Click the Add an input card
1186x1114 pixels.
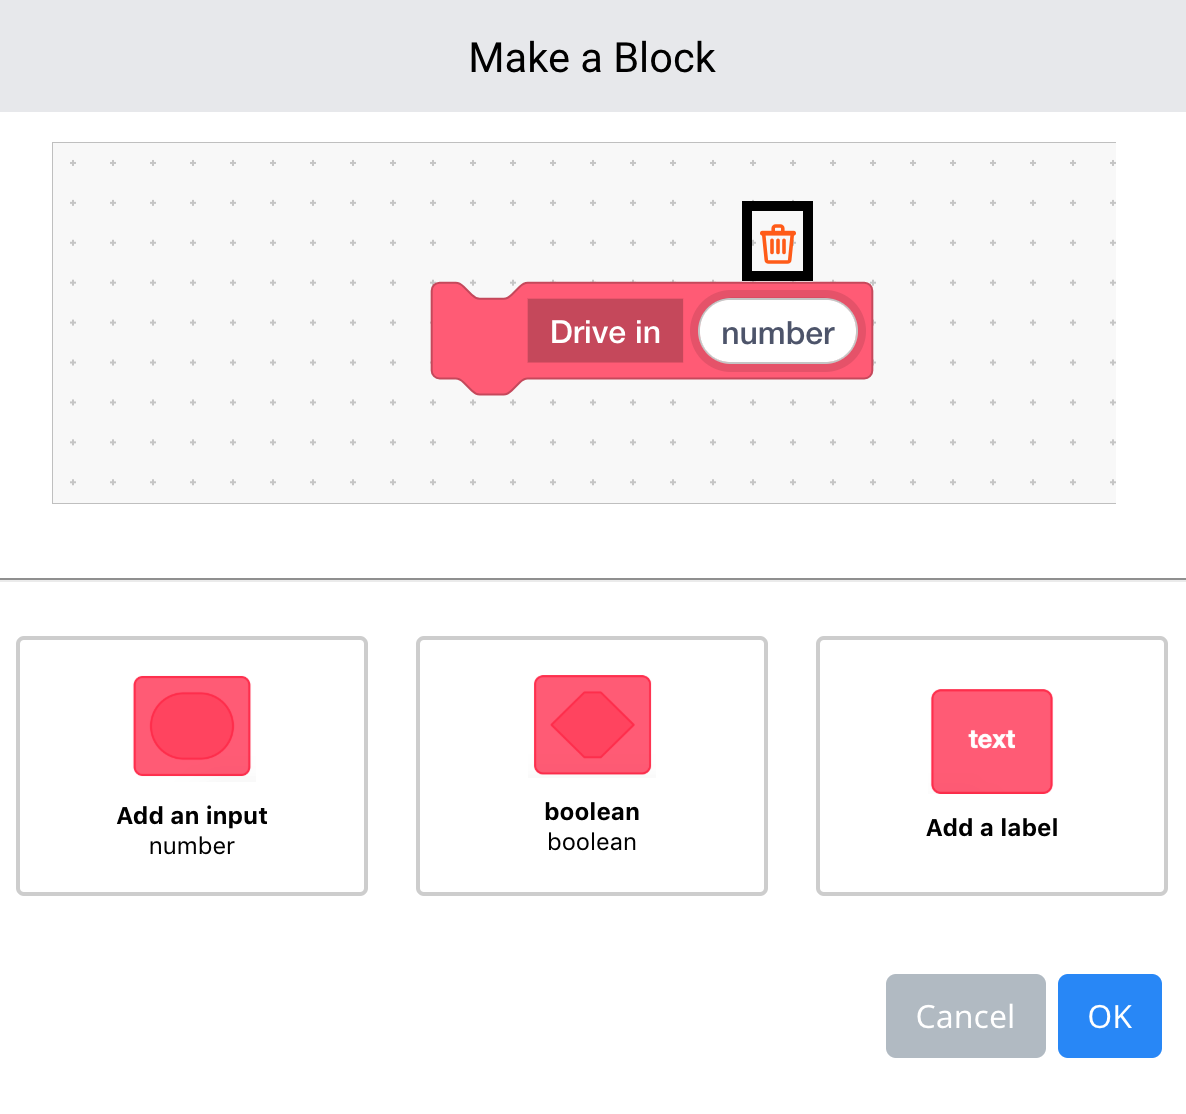click(x=192, y=766)
